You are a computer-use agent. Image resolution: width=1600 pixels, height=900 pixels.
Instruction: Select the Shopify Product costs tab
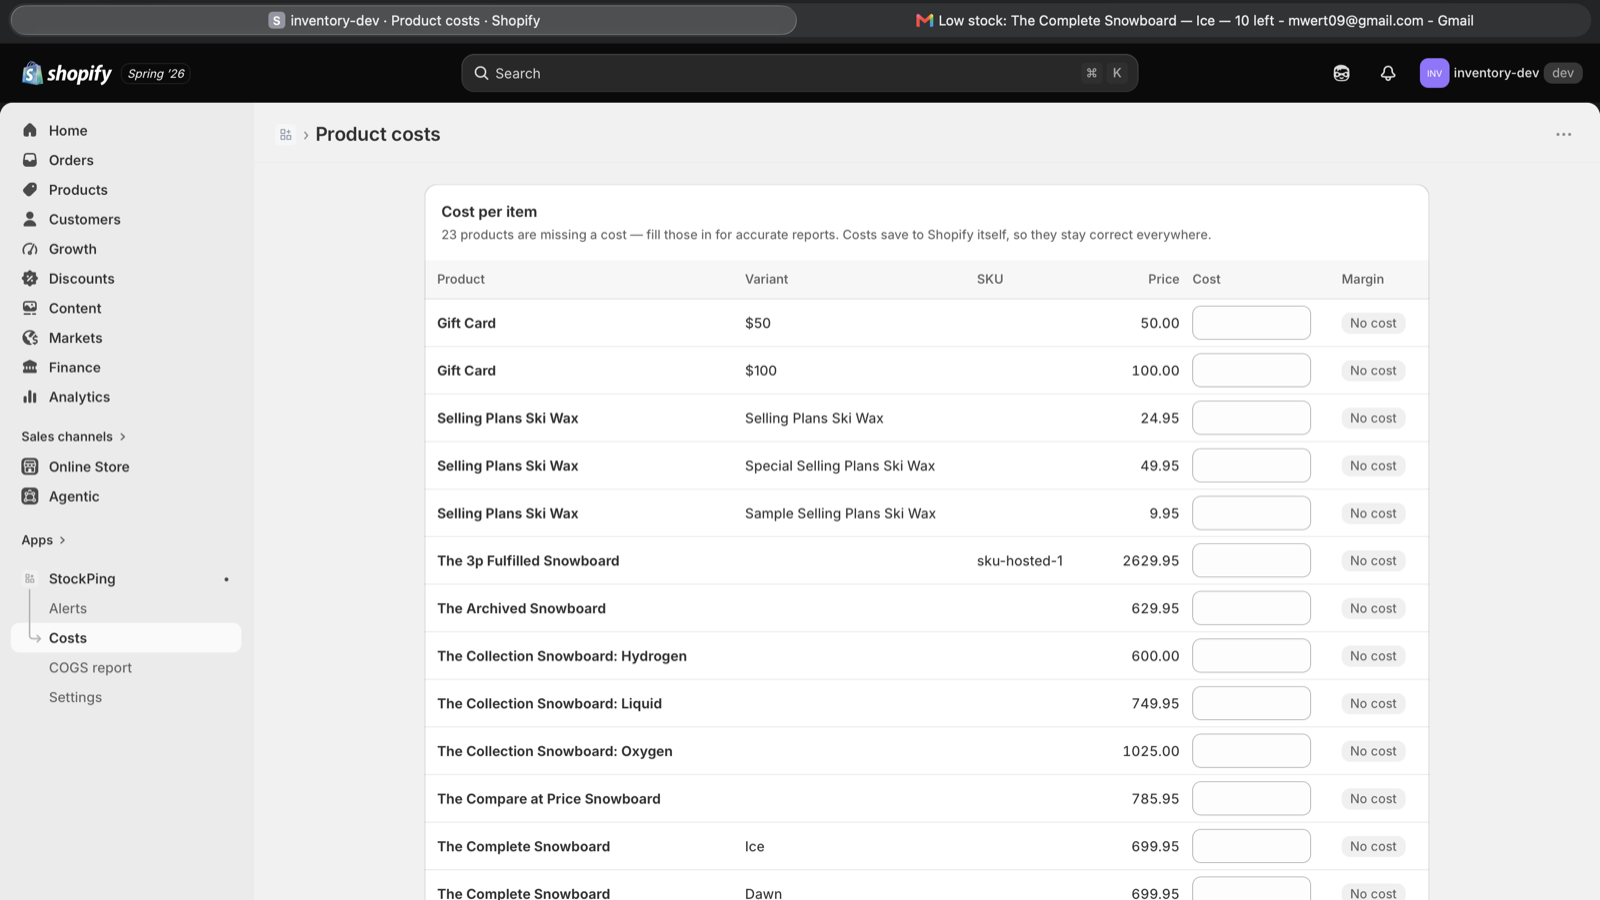[404, 20]
